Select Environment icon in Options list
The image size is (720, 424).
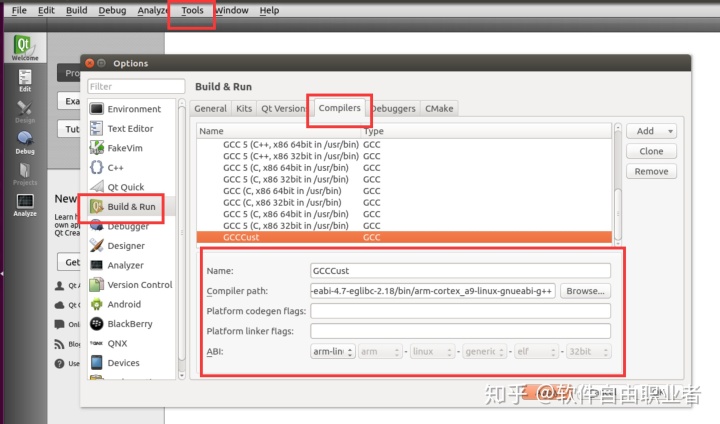click(96, 109)
